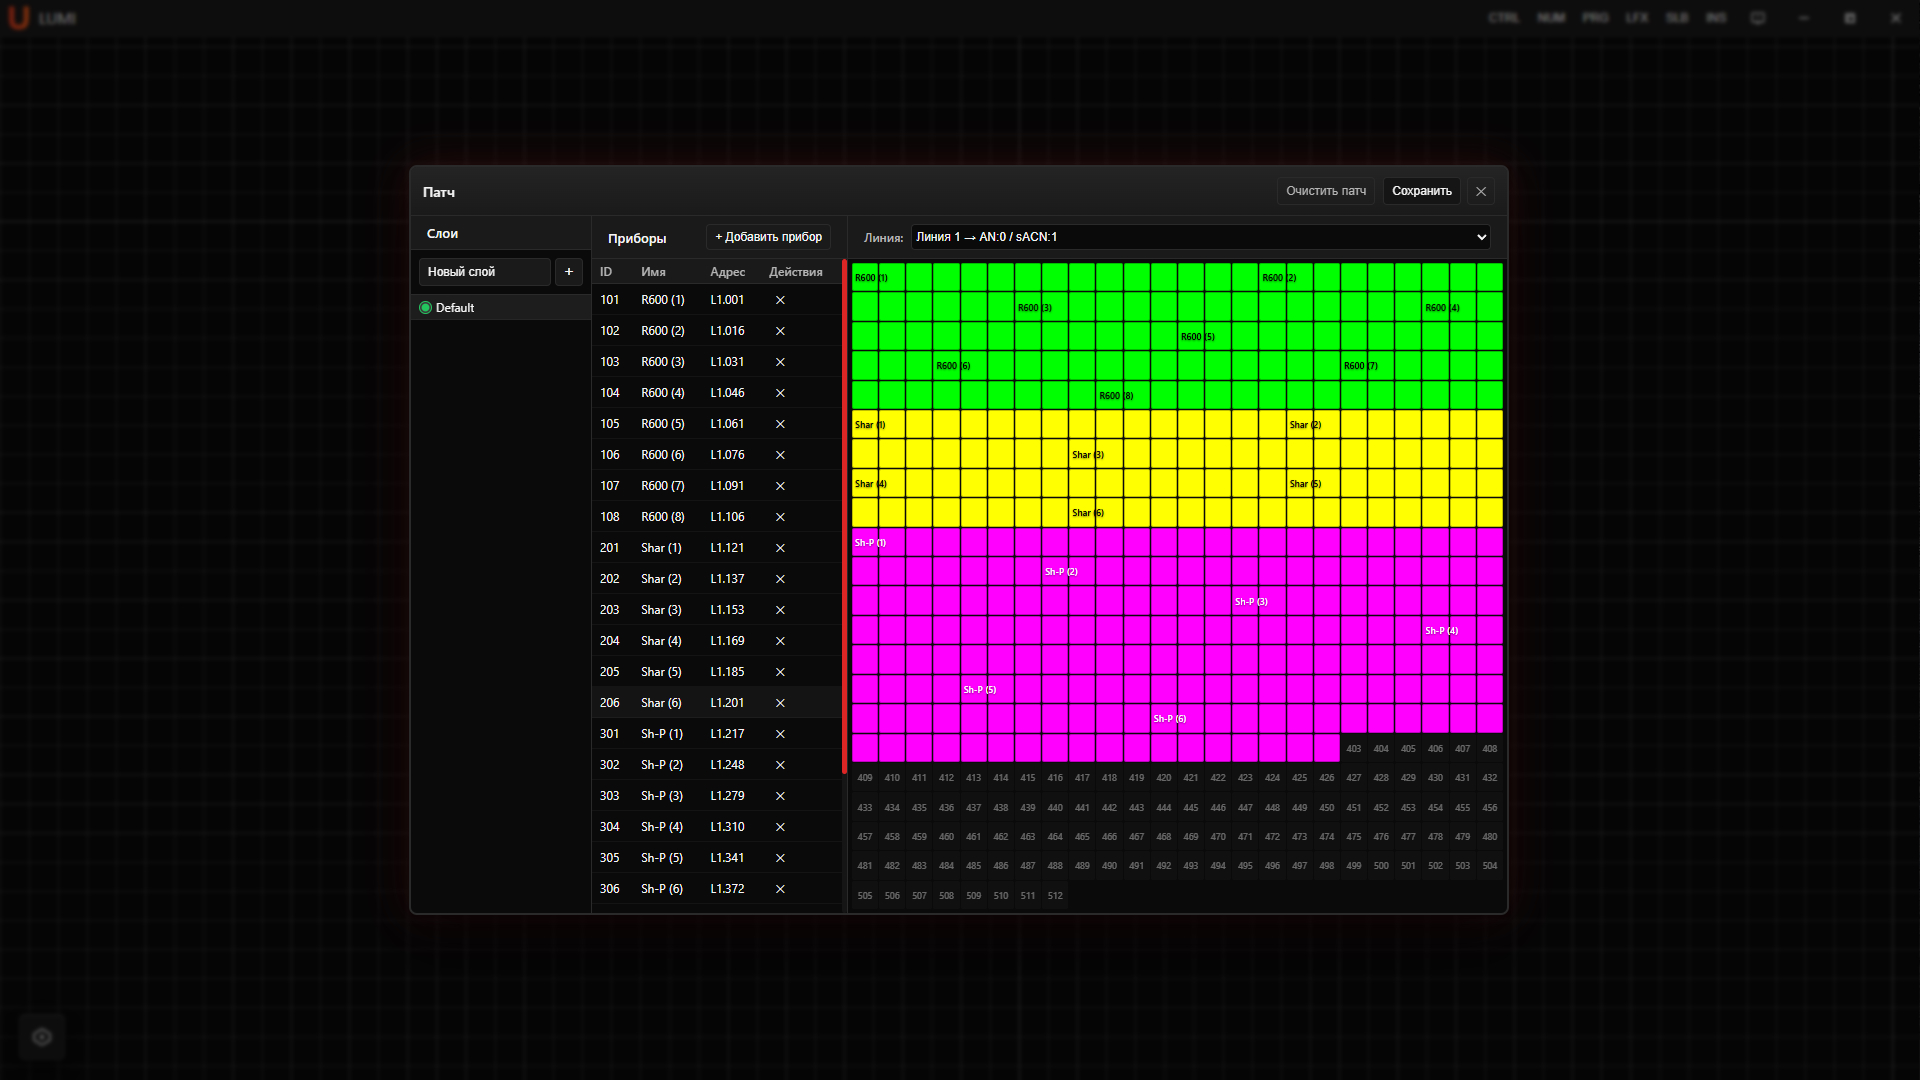Viewport: 1920px width, 1080px height.
Task: Select the R600 (7) block label in grid
Action: click(1360, 366)
